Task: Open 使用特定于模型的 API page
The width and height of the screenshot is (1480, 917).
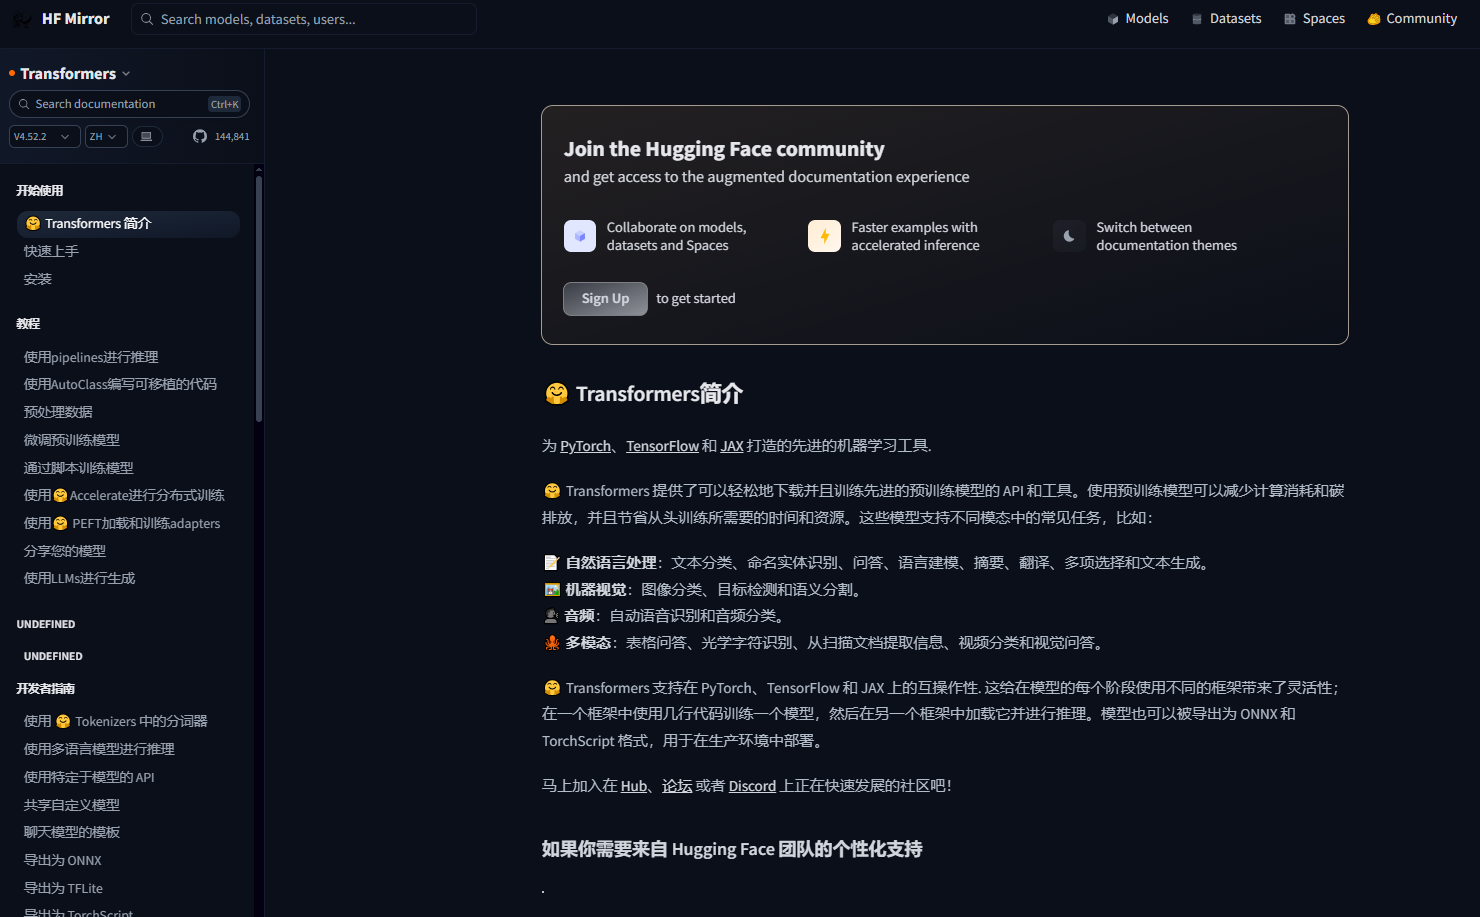Action: (89, 777)
